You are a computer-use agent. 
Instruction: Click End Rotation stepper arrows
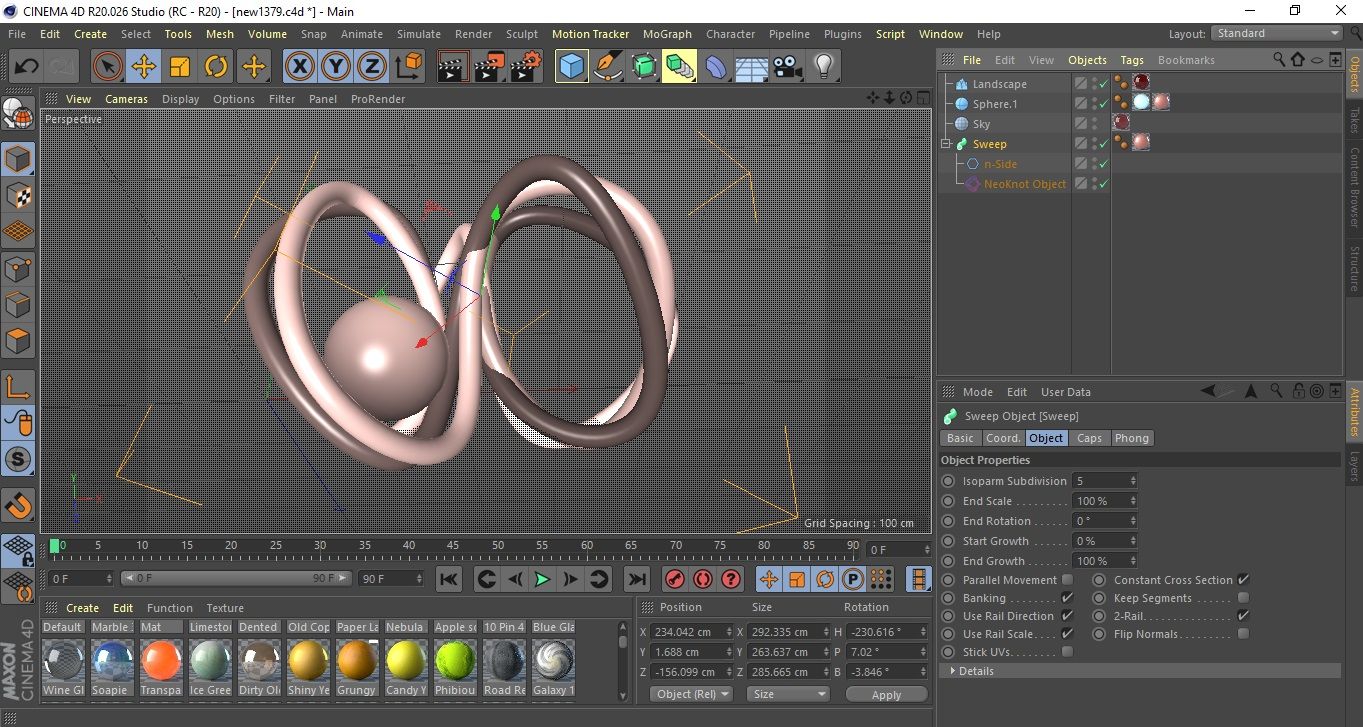coord(1133,521)
